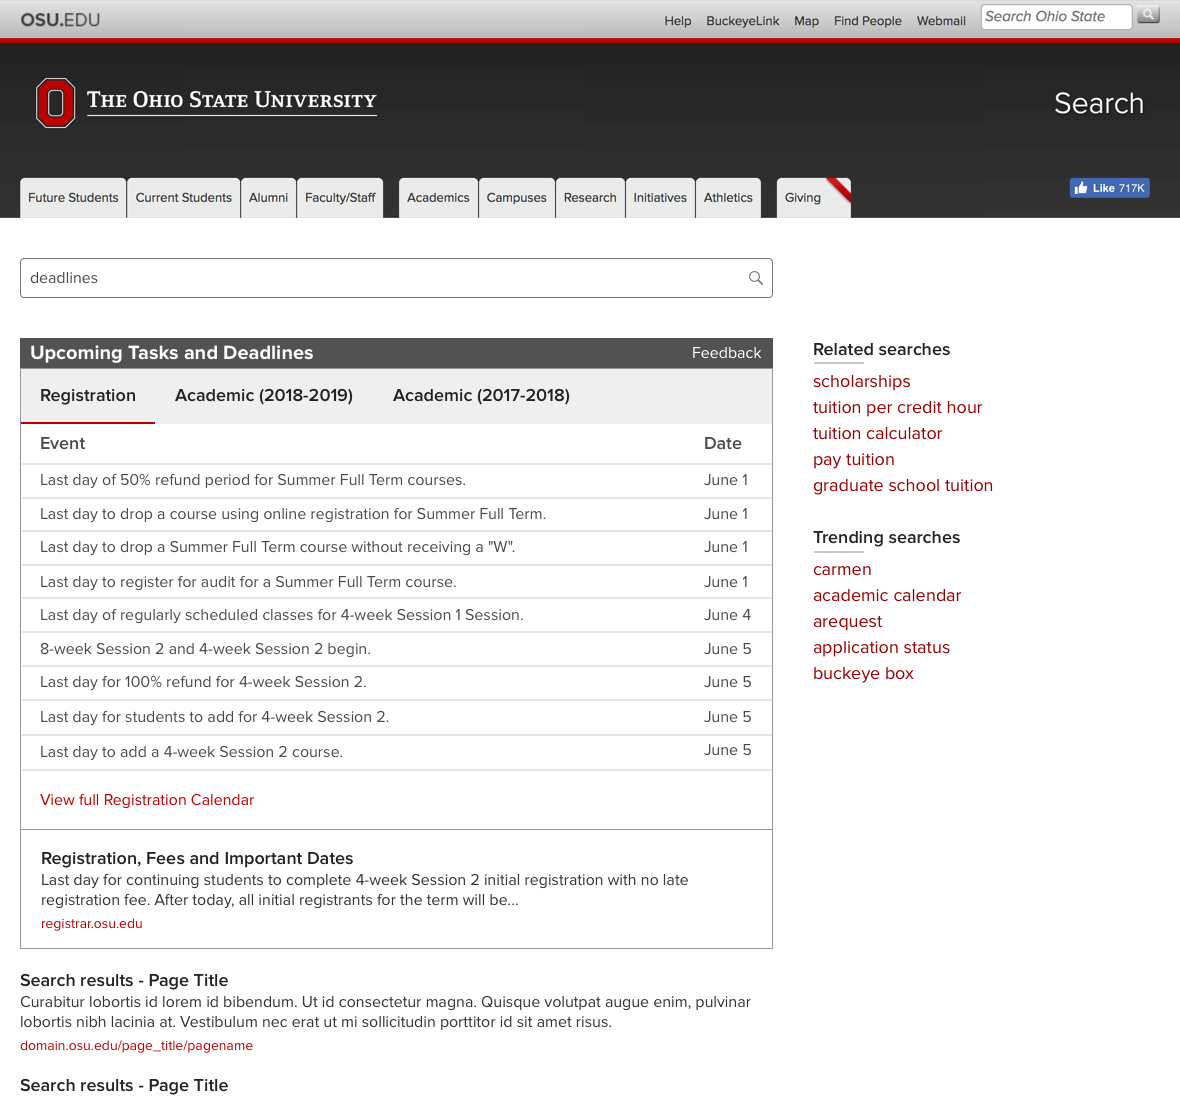Search related term pay tuition
The width and height of the screenshot is (1180, 1100).
pyautogui.click(x=853, y=460)
